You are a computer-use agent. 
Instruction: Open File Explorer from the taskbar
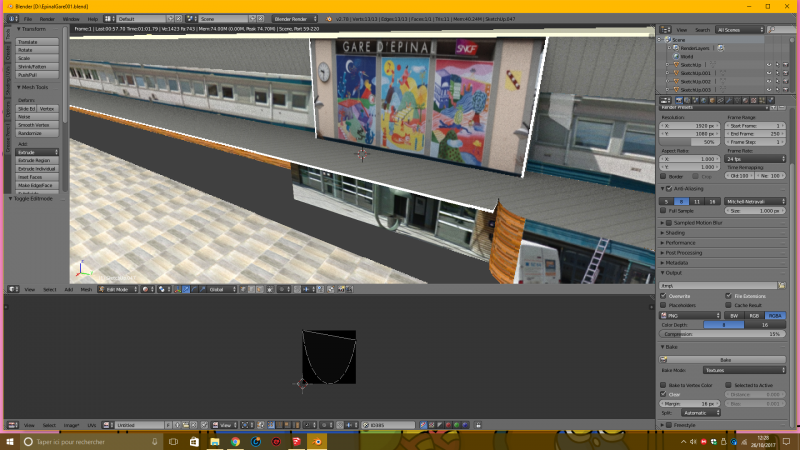pos(215,442)
